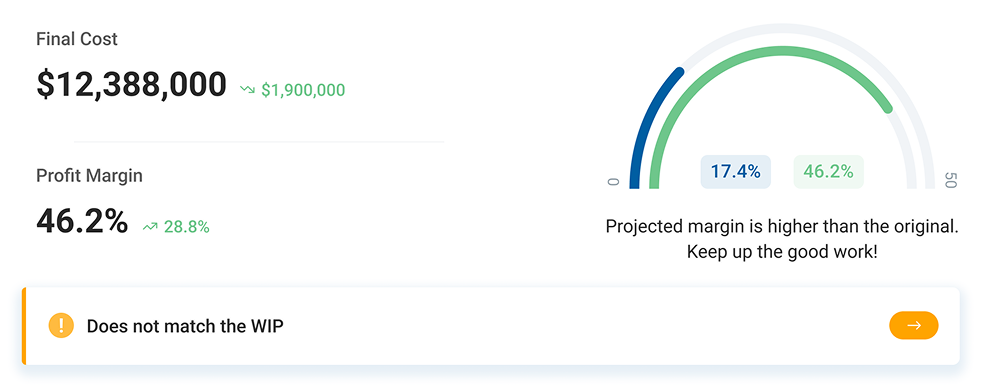Screen dimensions: 1005x392
Task: Click the downward trend icon beside $1,900,000
Action: [247, 90]
